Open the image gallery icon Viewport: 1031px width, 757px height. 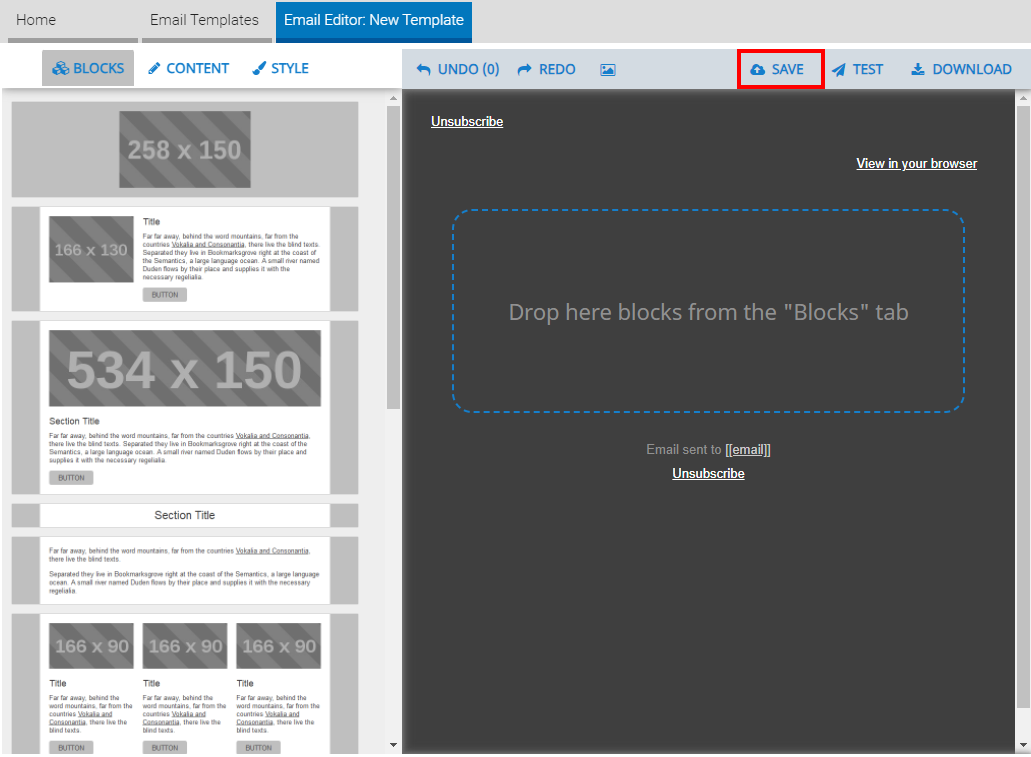pos(608,70)
